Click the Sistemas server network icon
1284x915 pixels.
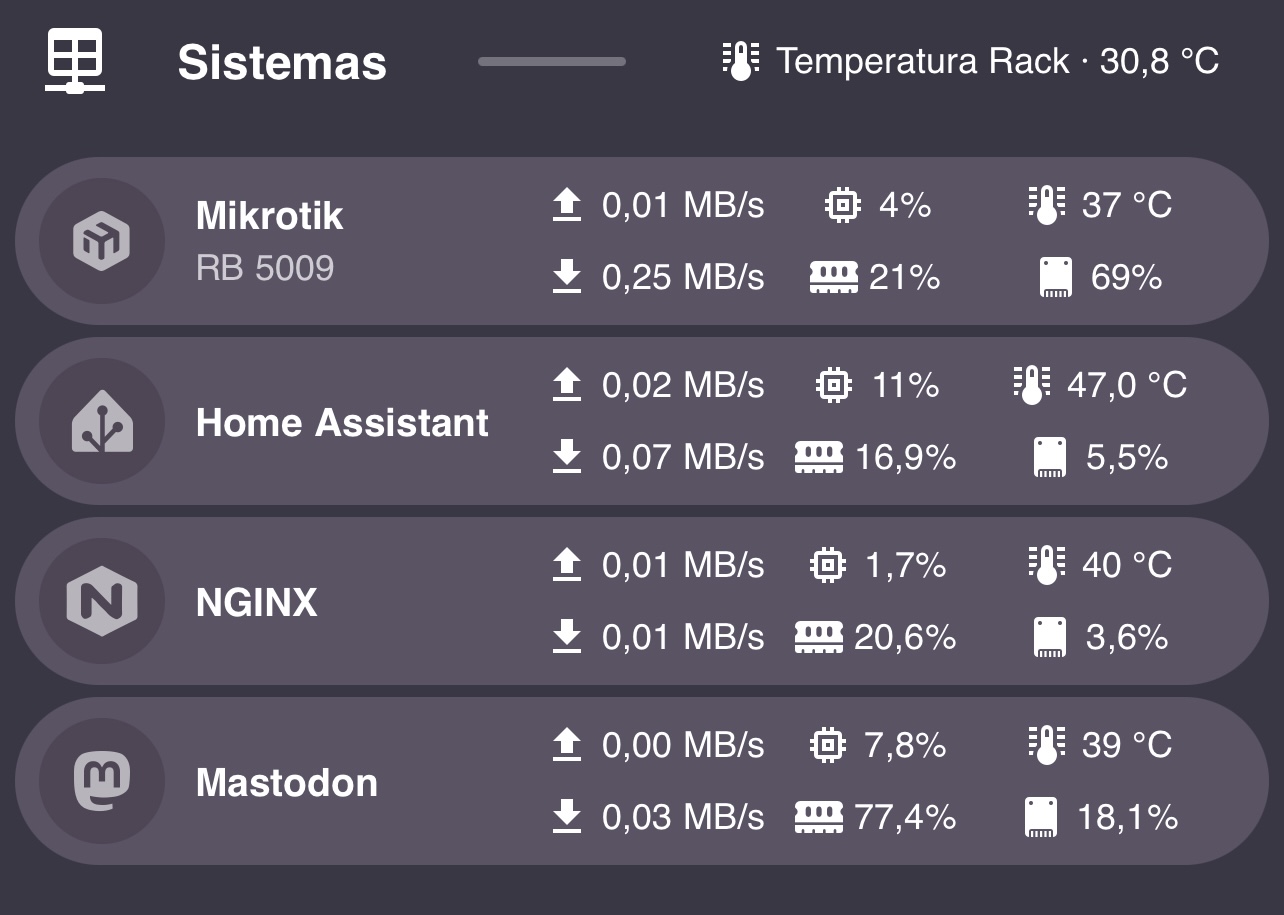tap(75, 61)
